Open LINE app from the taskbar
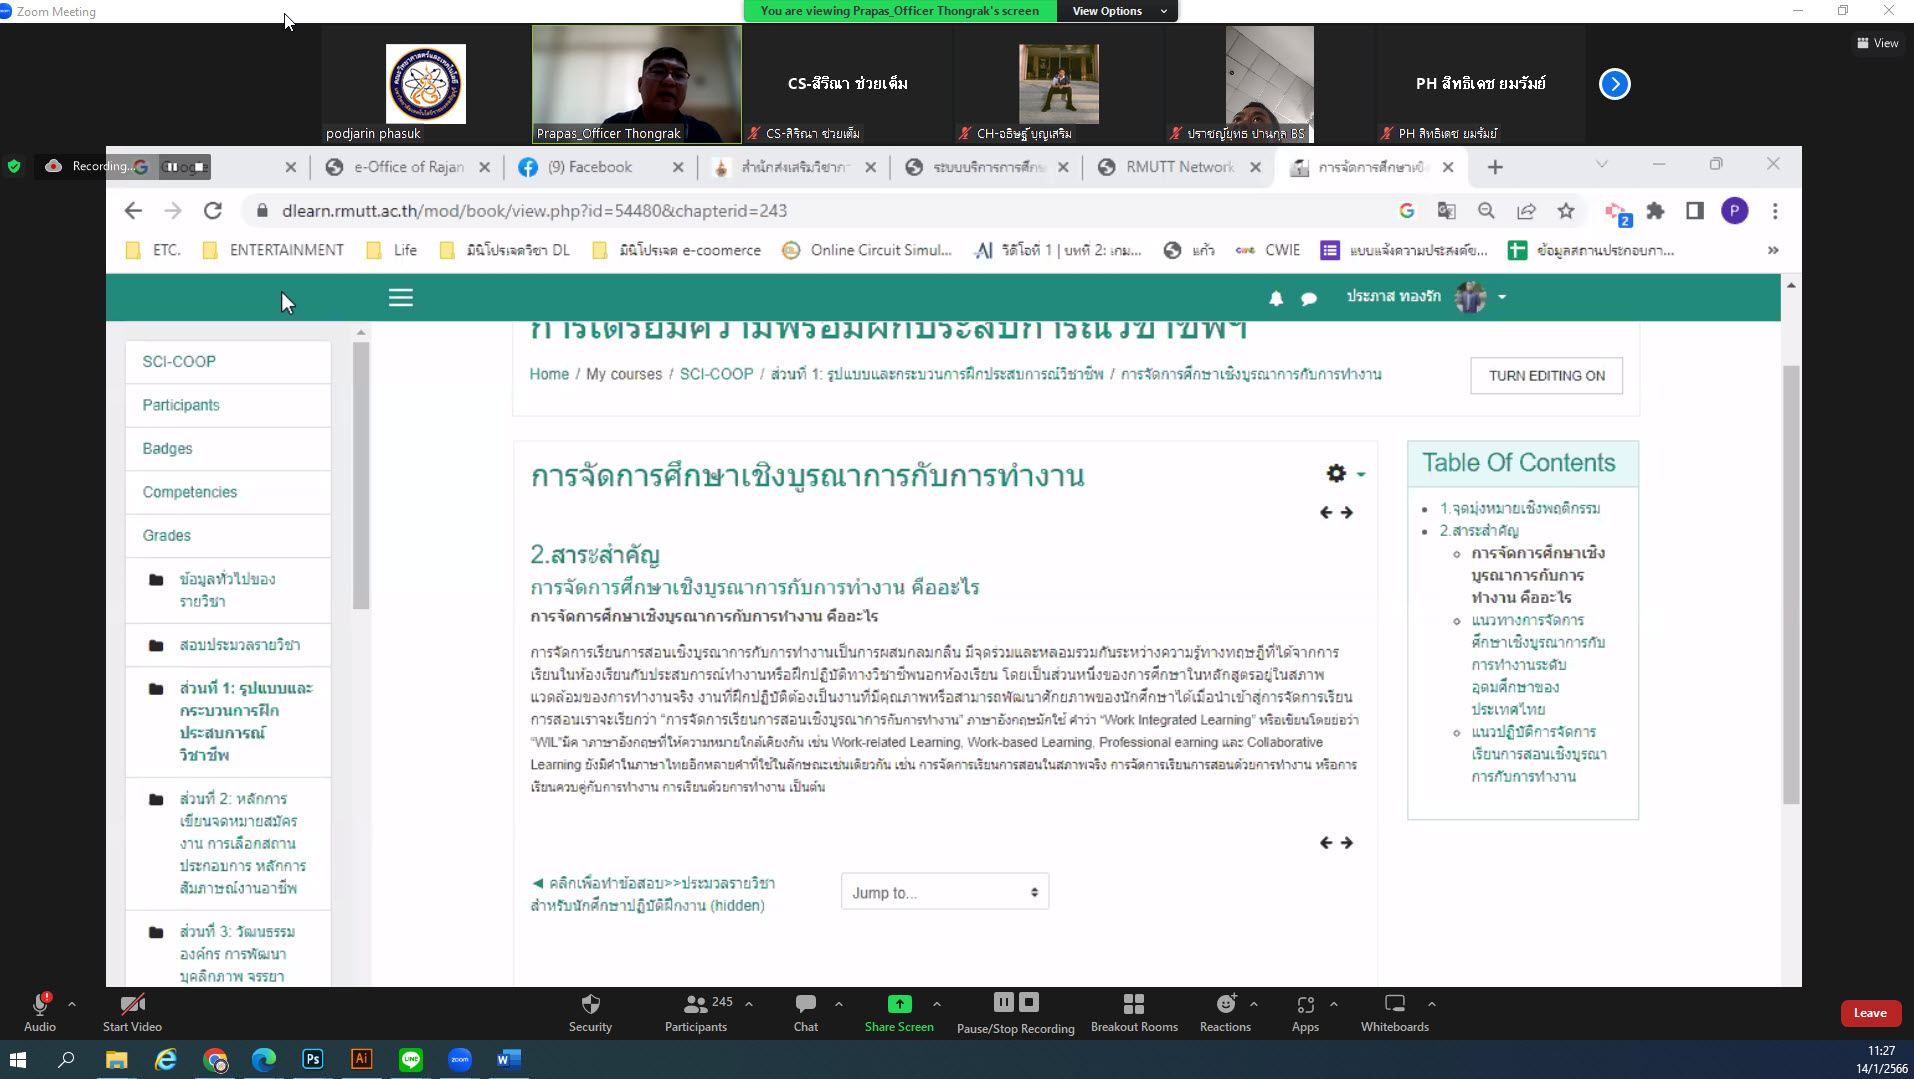 pyautogui.click(x=411, y=1059)
